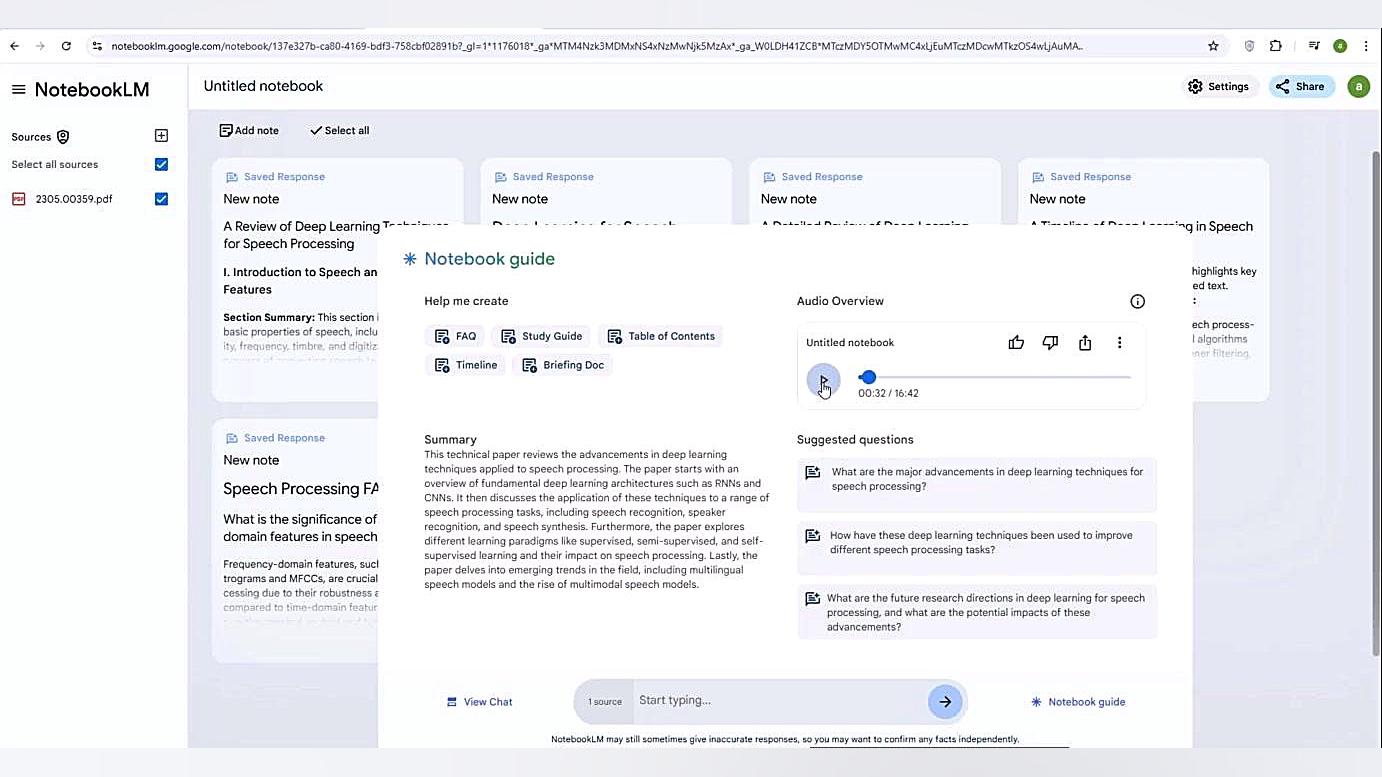Open audio overview more options menu
1382x777 pixels.
click(1119, 343)
